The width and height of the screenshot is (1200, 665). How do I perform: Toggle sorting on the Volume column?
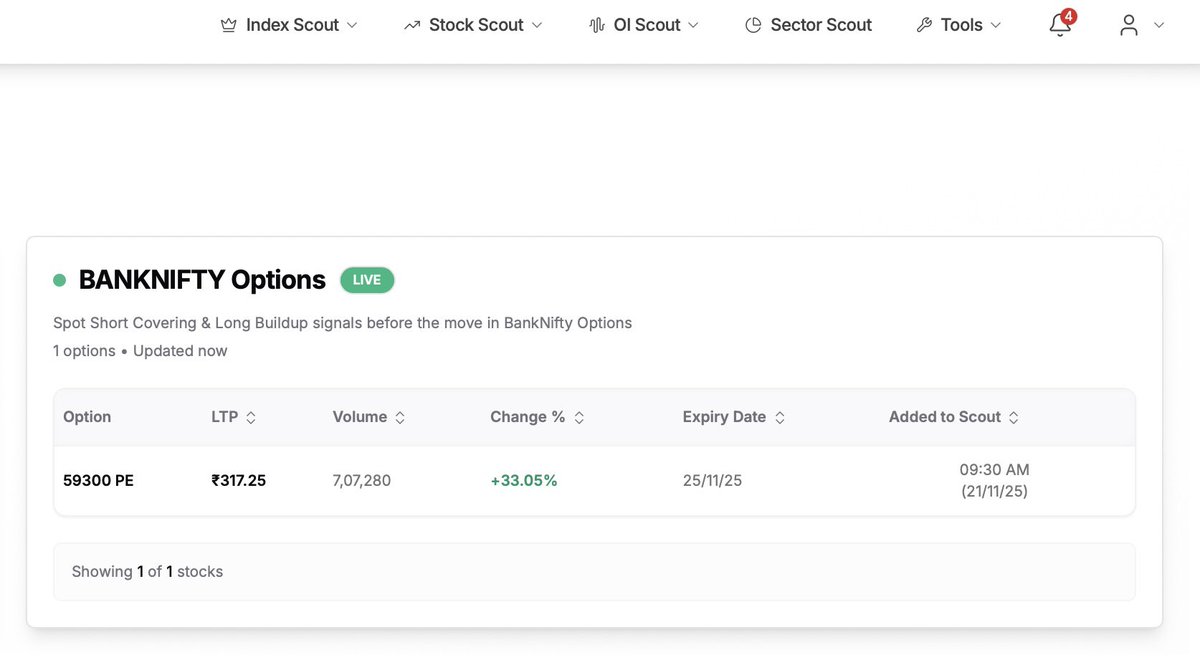(x=401, y=417)
